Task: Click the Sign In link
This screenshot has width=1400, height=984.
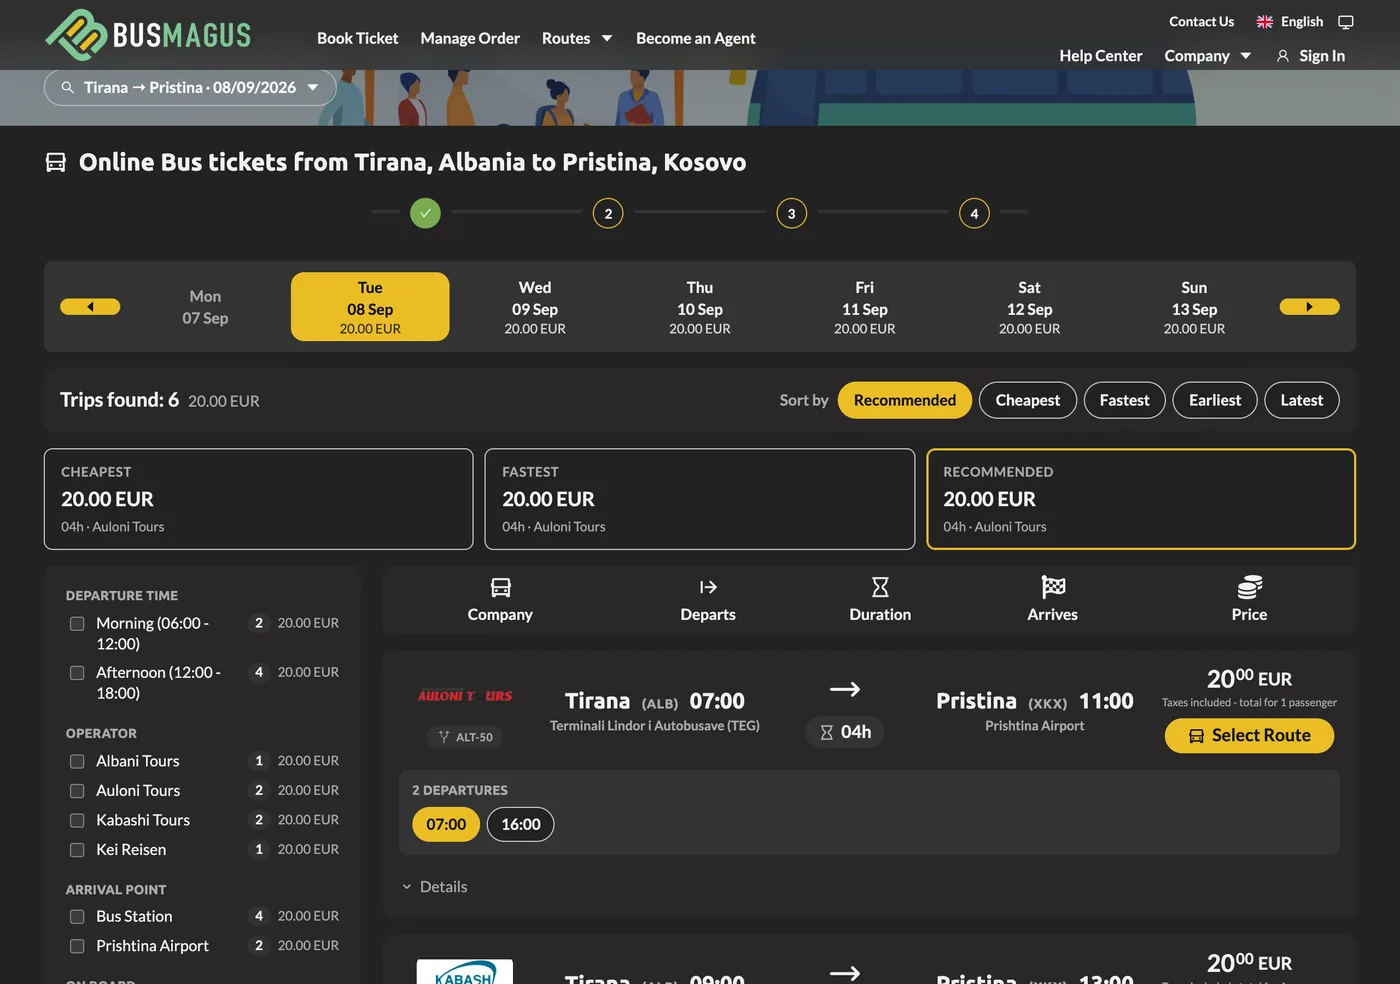Action: point(1322,56)
